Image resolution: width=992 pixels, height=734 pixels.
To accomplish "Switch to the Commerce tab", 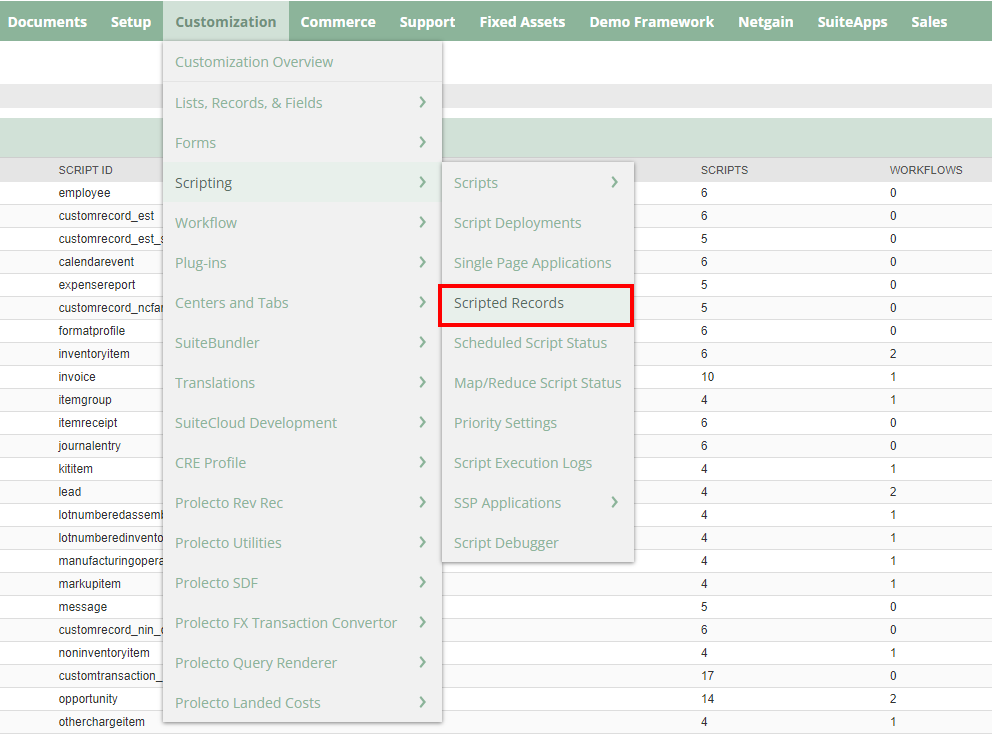I will click(338, 22).
